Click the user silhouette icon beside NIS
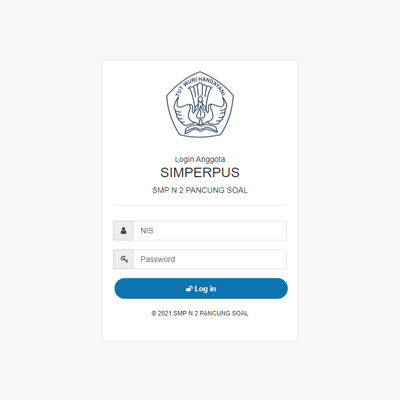This screenshot has height=400, width=400. coord(124,230)
